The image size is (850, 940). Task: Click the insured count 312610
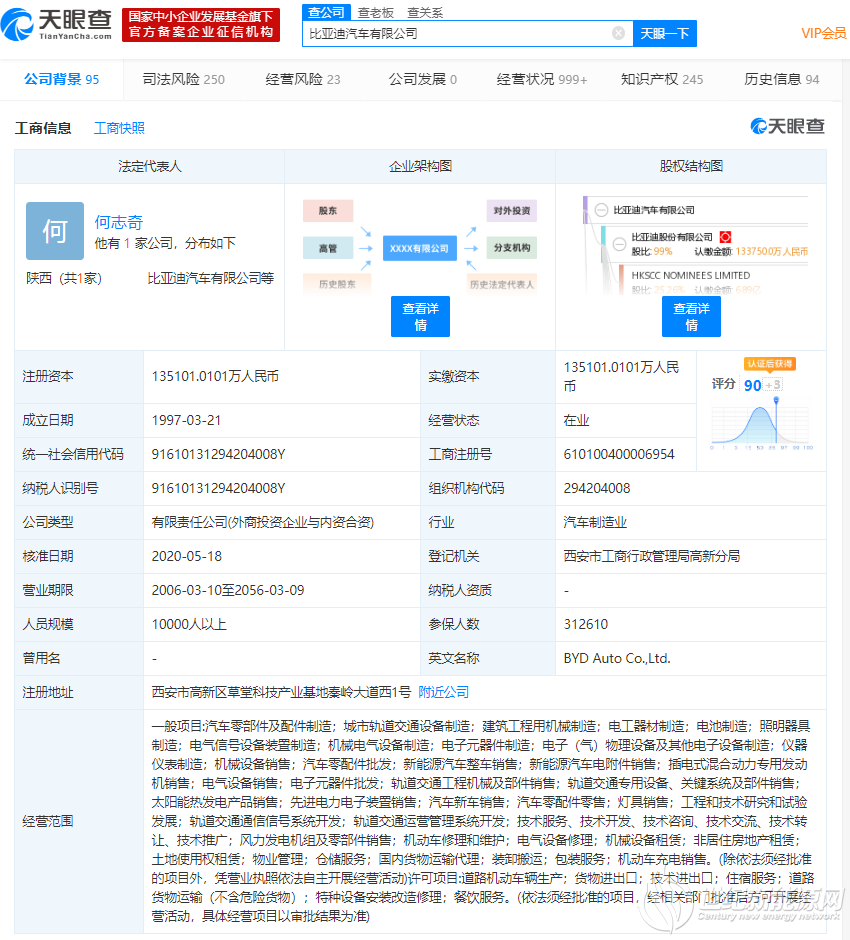(x=586, y=624)
